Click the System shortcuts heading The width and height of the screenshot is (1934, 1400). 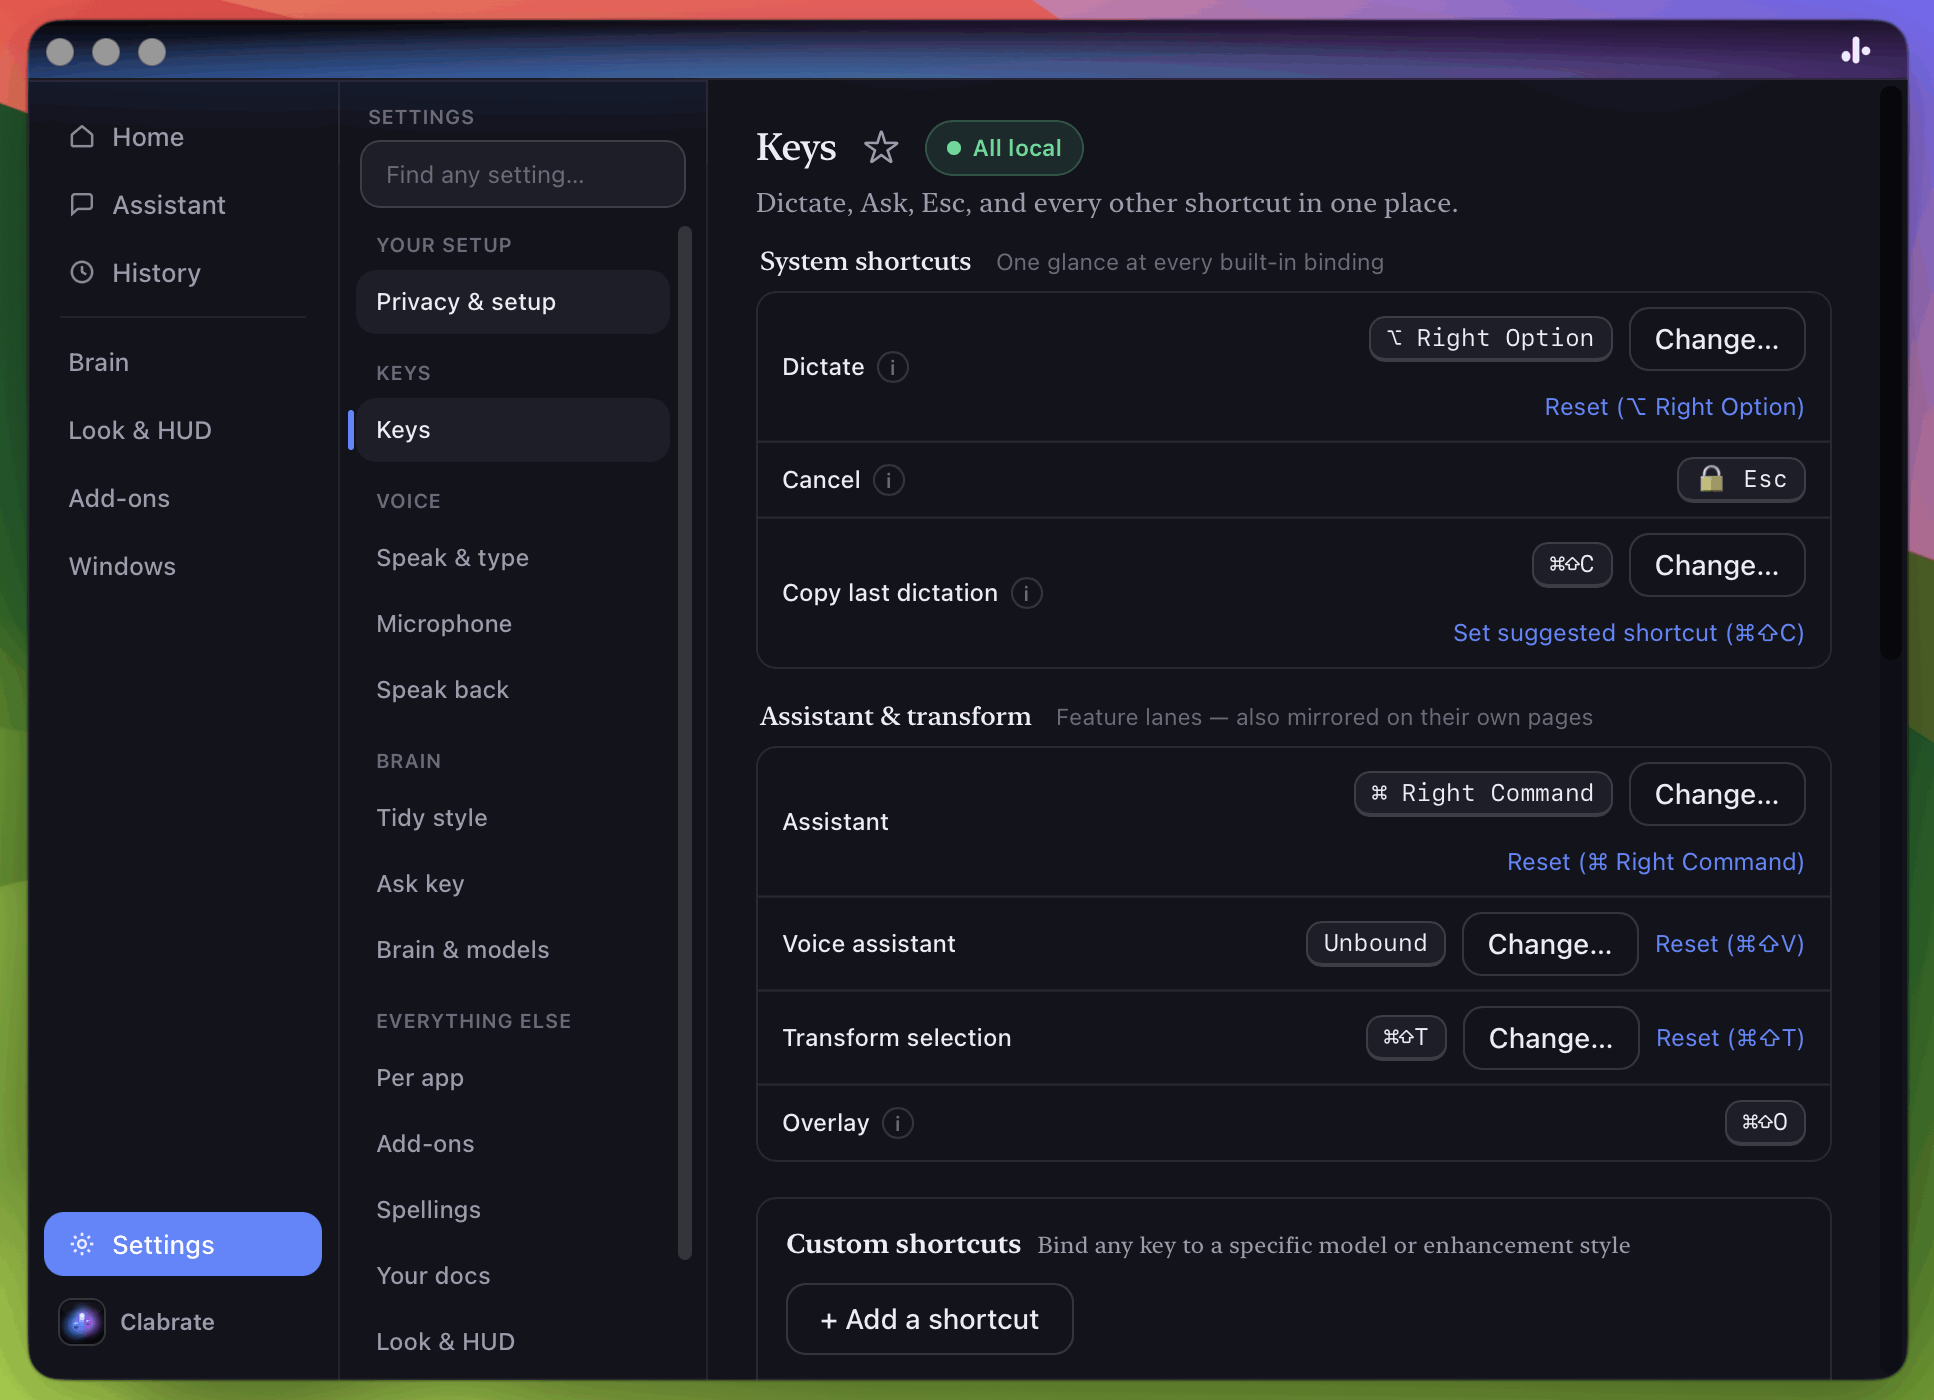tap(865, 261)
